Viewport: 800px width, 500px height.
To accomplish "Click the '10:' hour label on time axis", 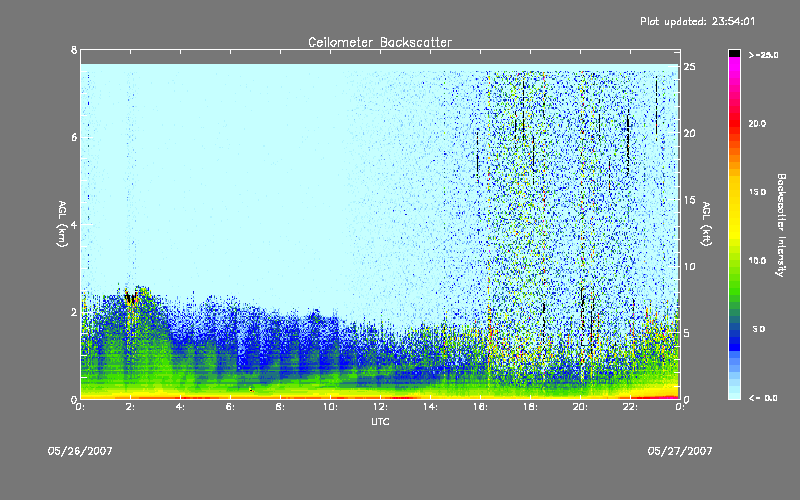I will click(331, 407).
